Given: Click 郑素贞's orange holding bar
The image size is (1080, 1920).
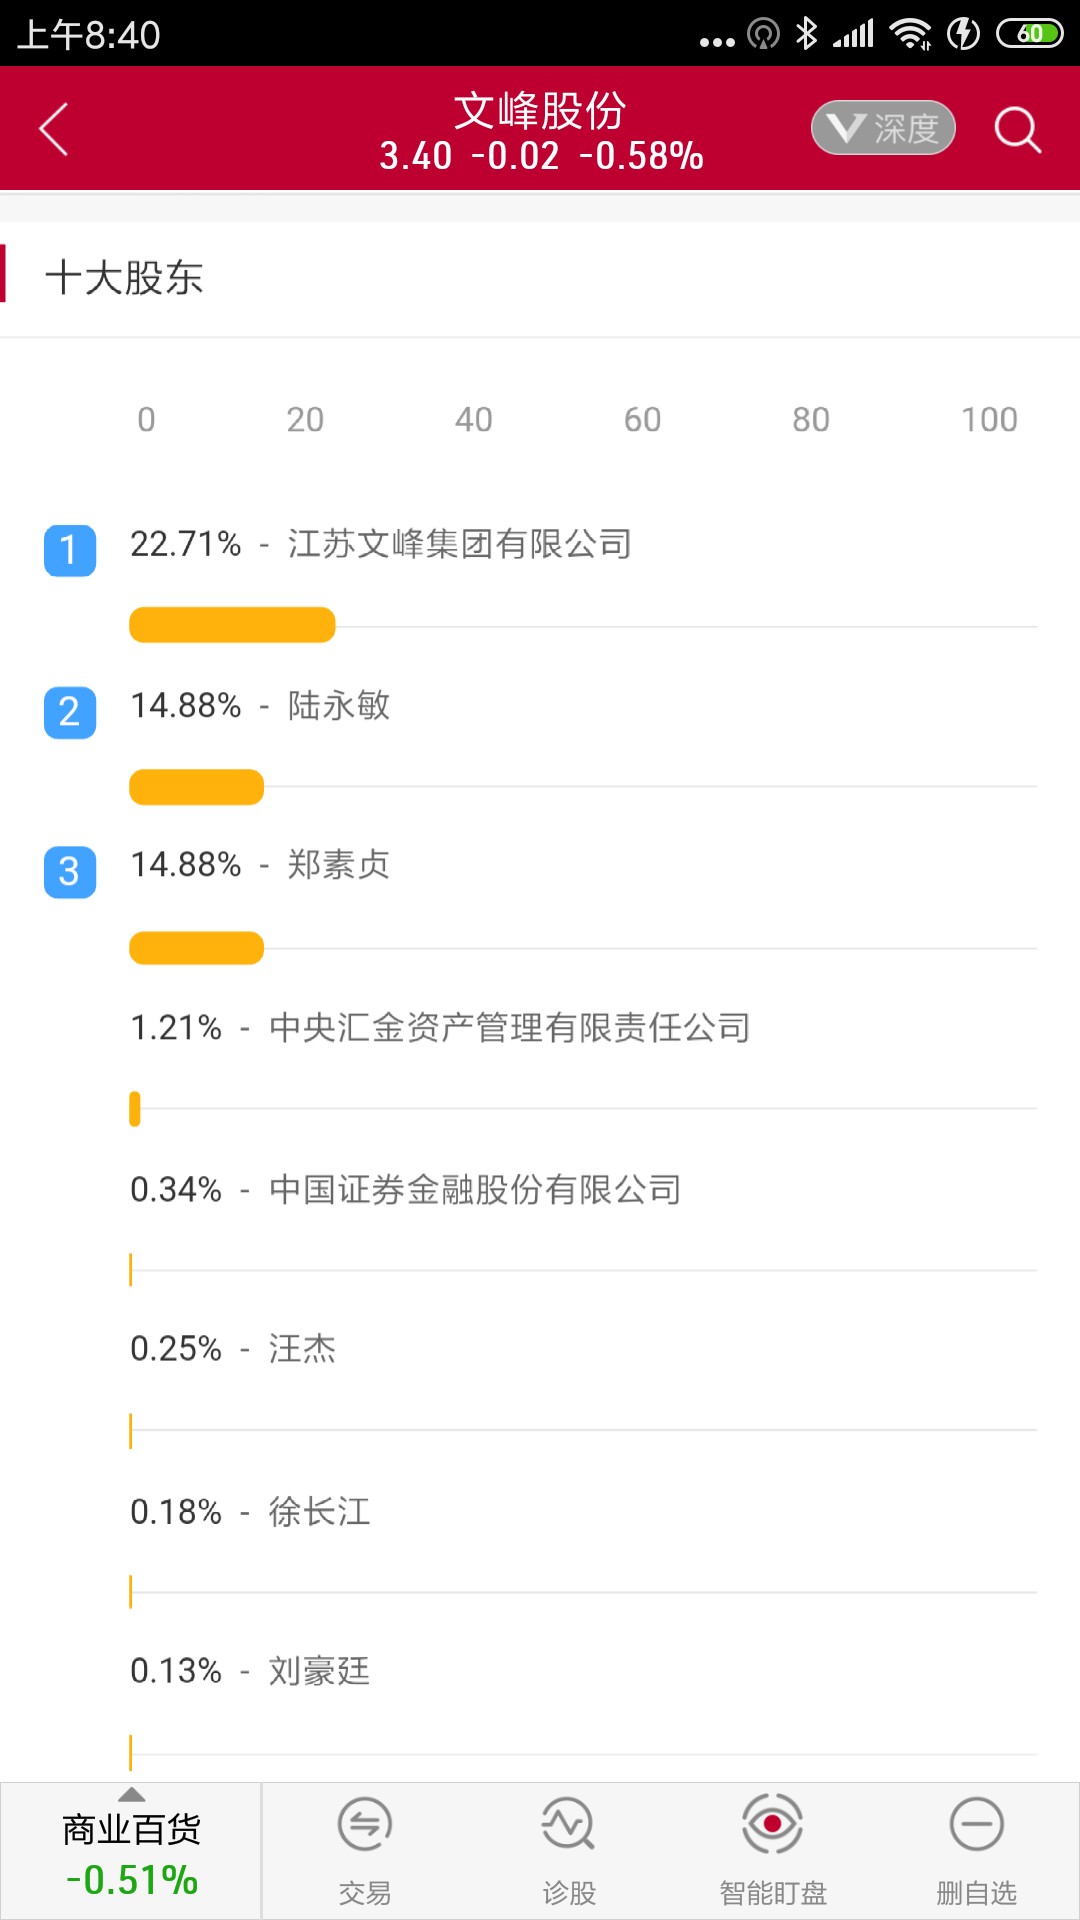Looking at the screenshot, I should click(x=197, y=948).
